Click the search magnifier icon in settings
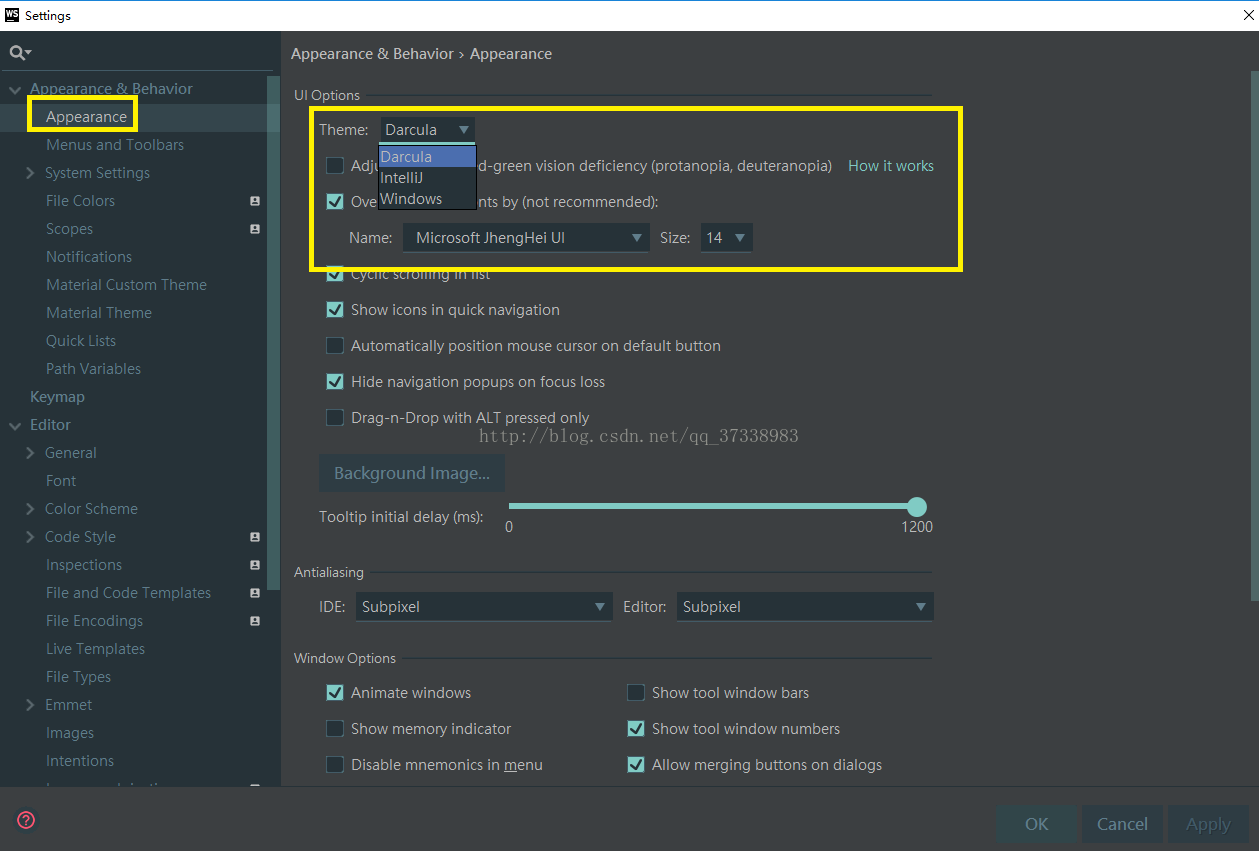1259x851 pixels. [19, 53]
